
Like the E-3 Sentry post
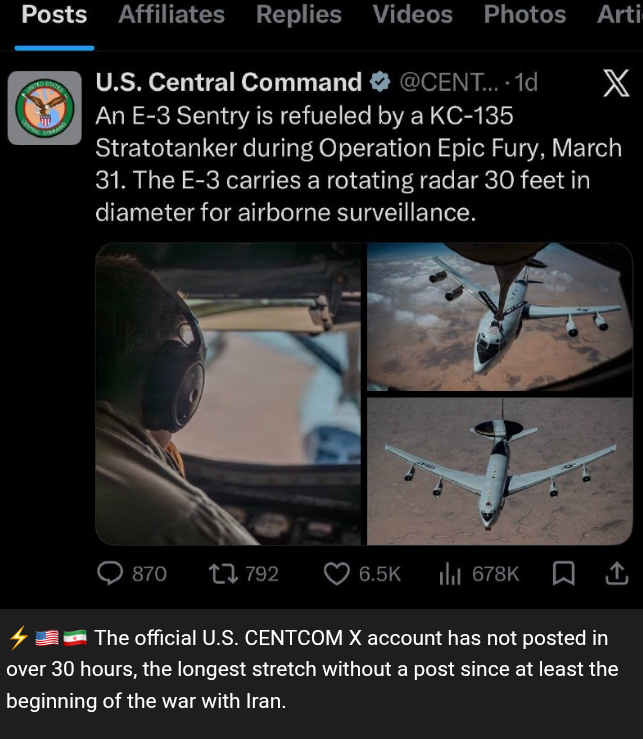pos(338,573)
